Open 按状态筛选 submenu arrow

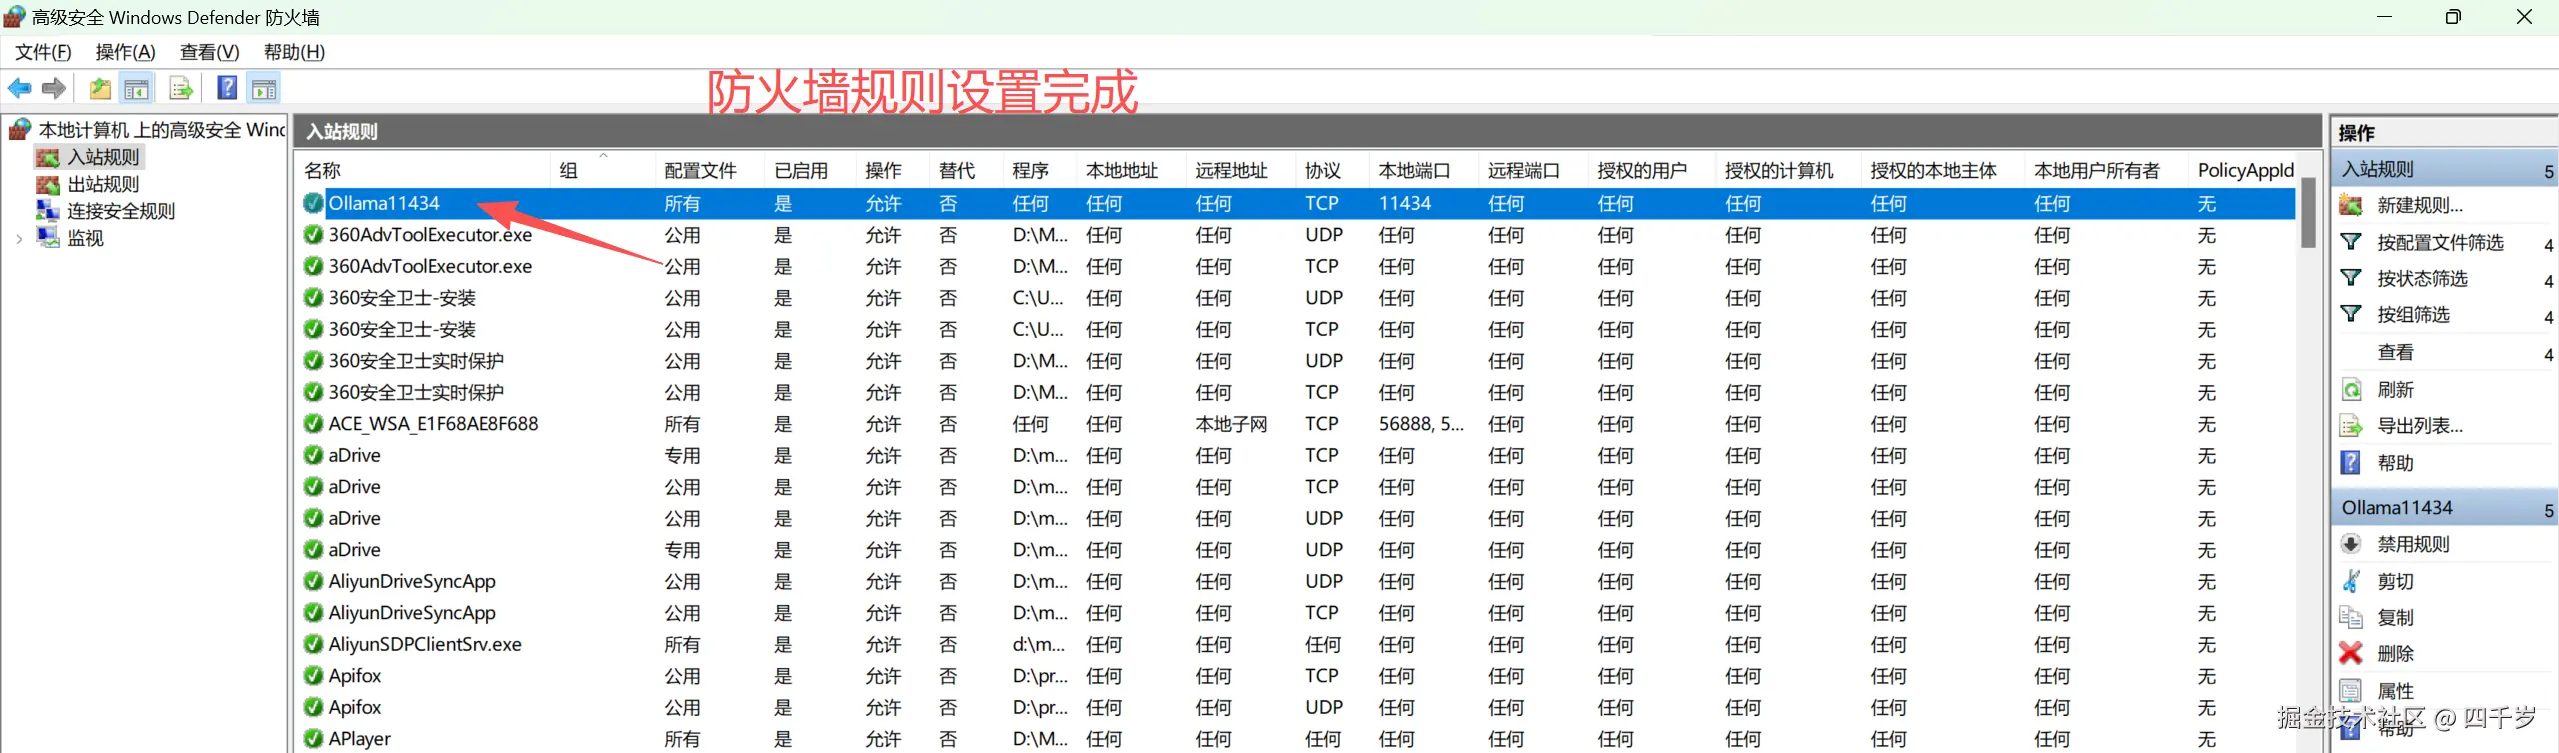point(2549,280)
